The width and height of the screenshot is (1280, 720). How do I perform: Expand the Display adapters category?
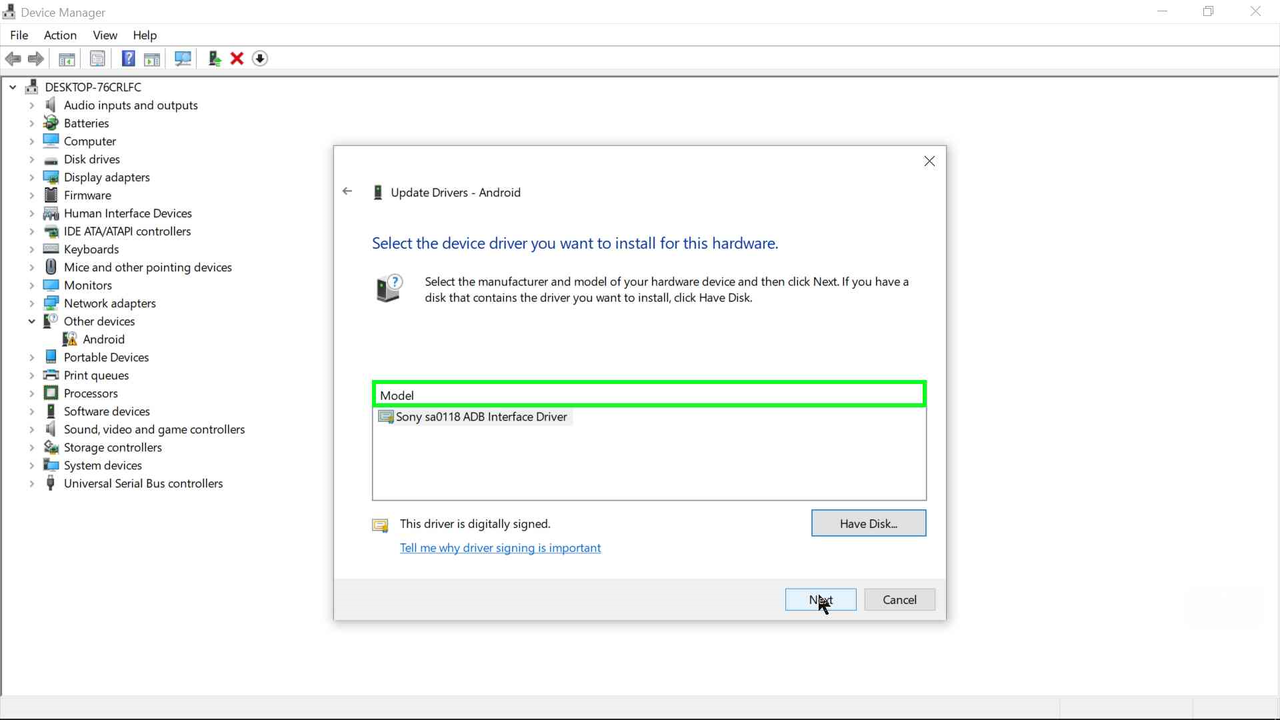pos(32,177)
